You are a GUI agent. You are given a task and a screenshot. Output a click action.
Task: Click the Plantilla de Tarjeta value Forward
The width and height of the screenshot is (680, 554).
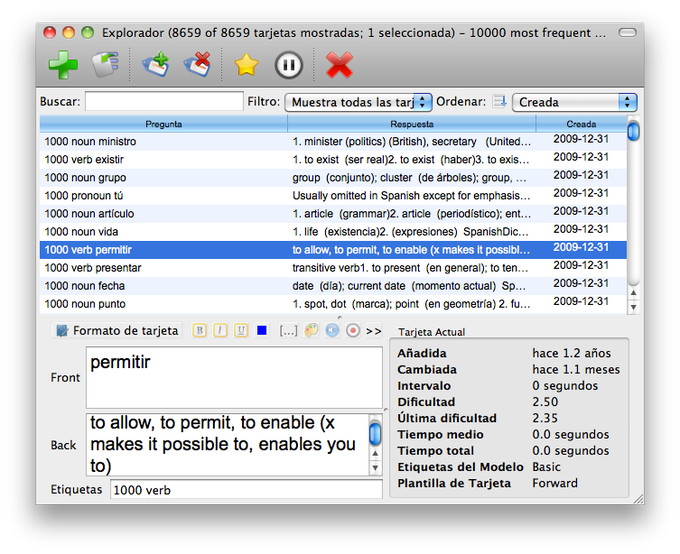[x=555, y=483]
